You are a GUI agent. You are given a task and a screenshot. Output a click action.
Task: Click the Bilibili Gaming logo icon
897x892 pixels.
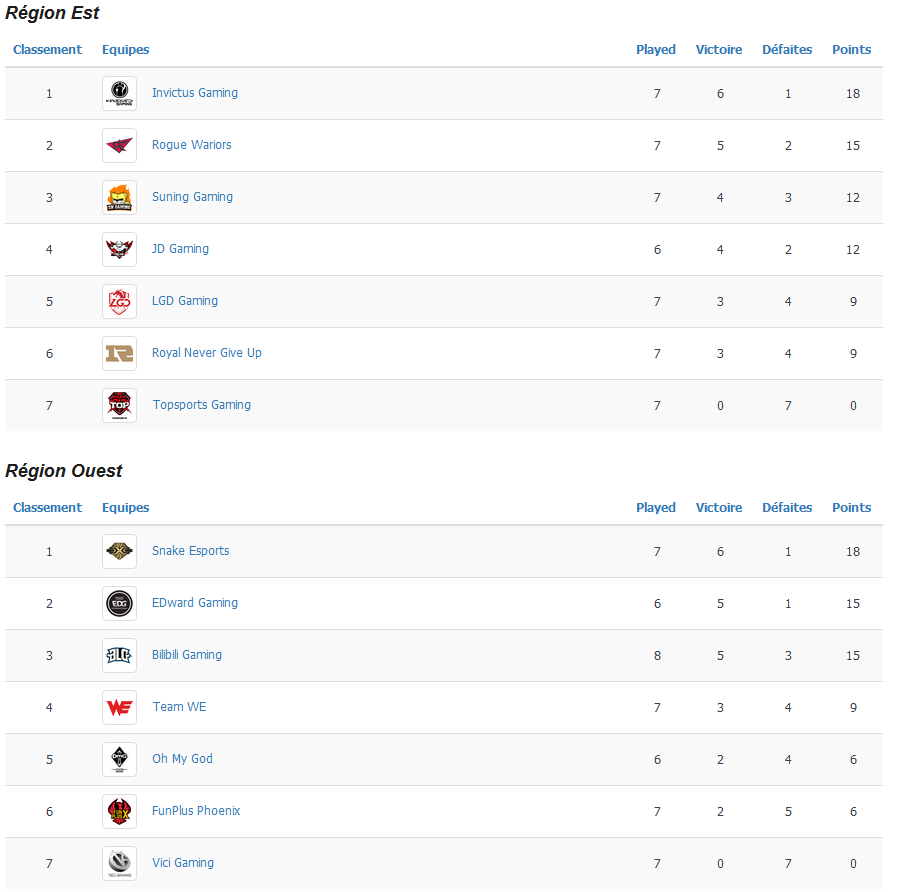click(120, 656)
